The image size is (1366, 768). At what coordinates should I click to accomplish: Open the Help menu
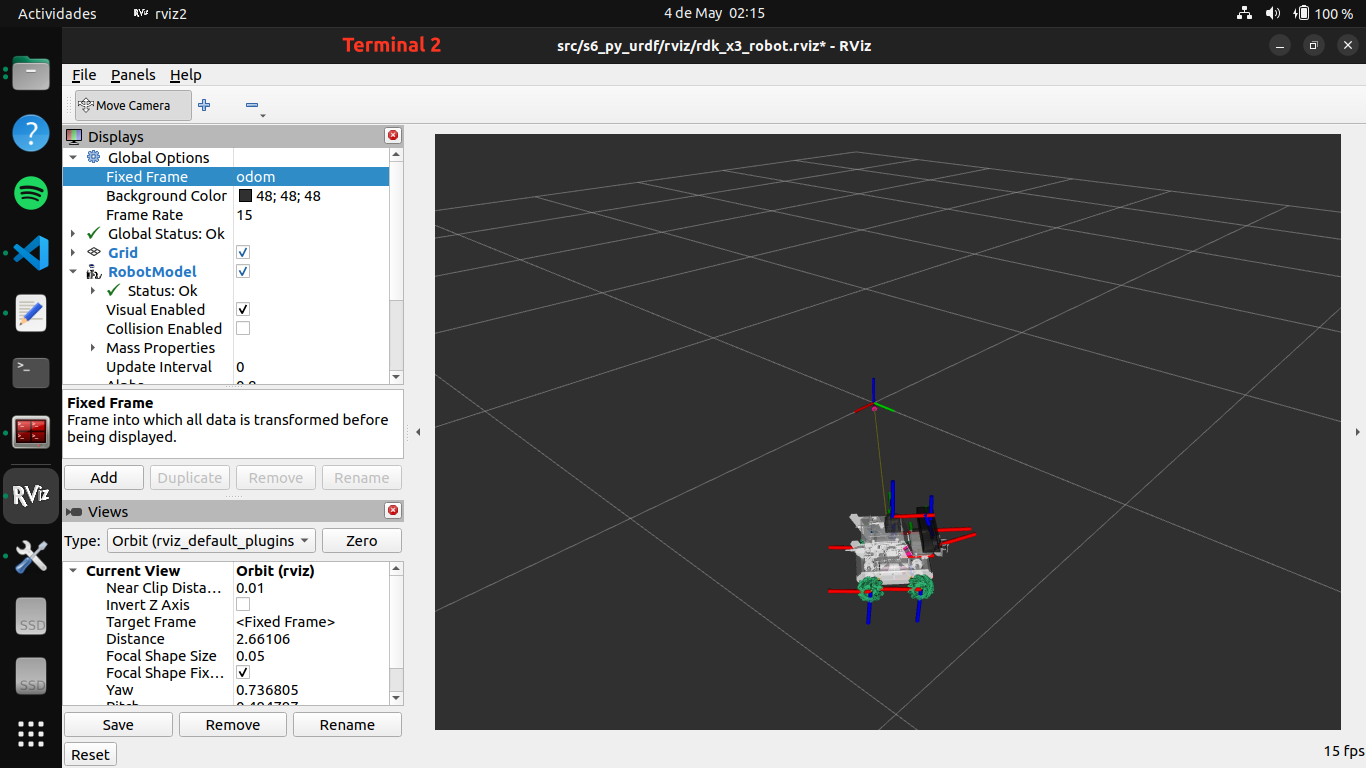(x=185, y=75)
